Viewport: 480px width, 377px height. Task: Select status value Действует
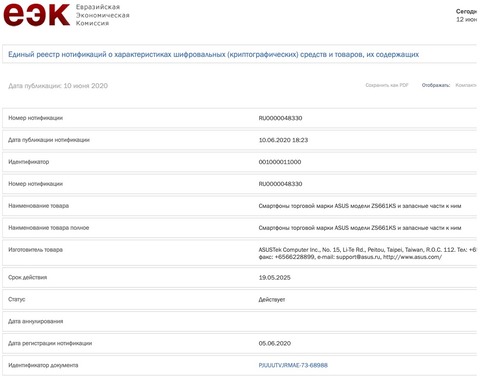(x=272, y=300)
